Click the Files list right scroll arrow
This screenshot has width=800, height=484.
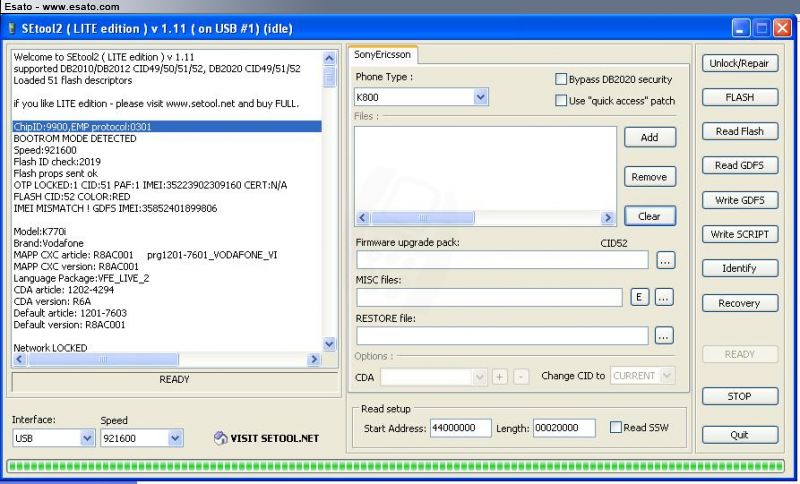pos(607,218)
